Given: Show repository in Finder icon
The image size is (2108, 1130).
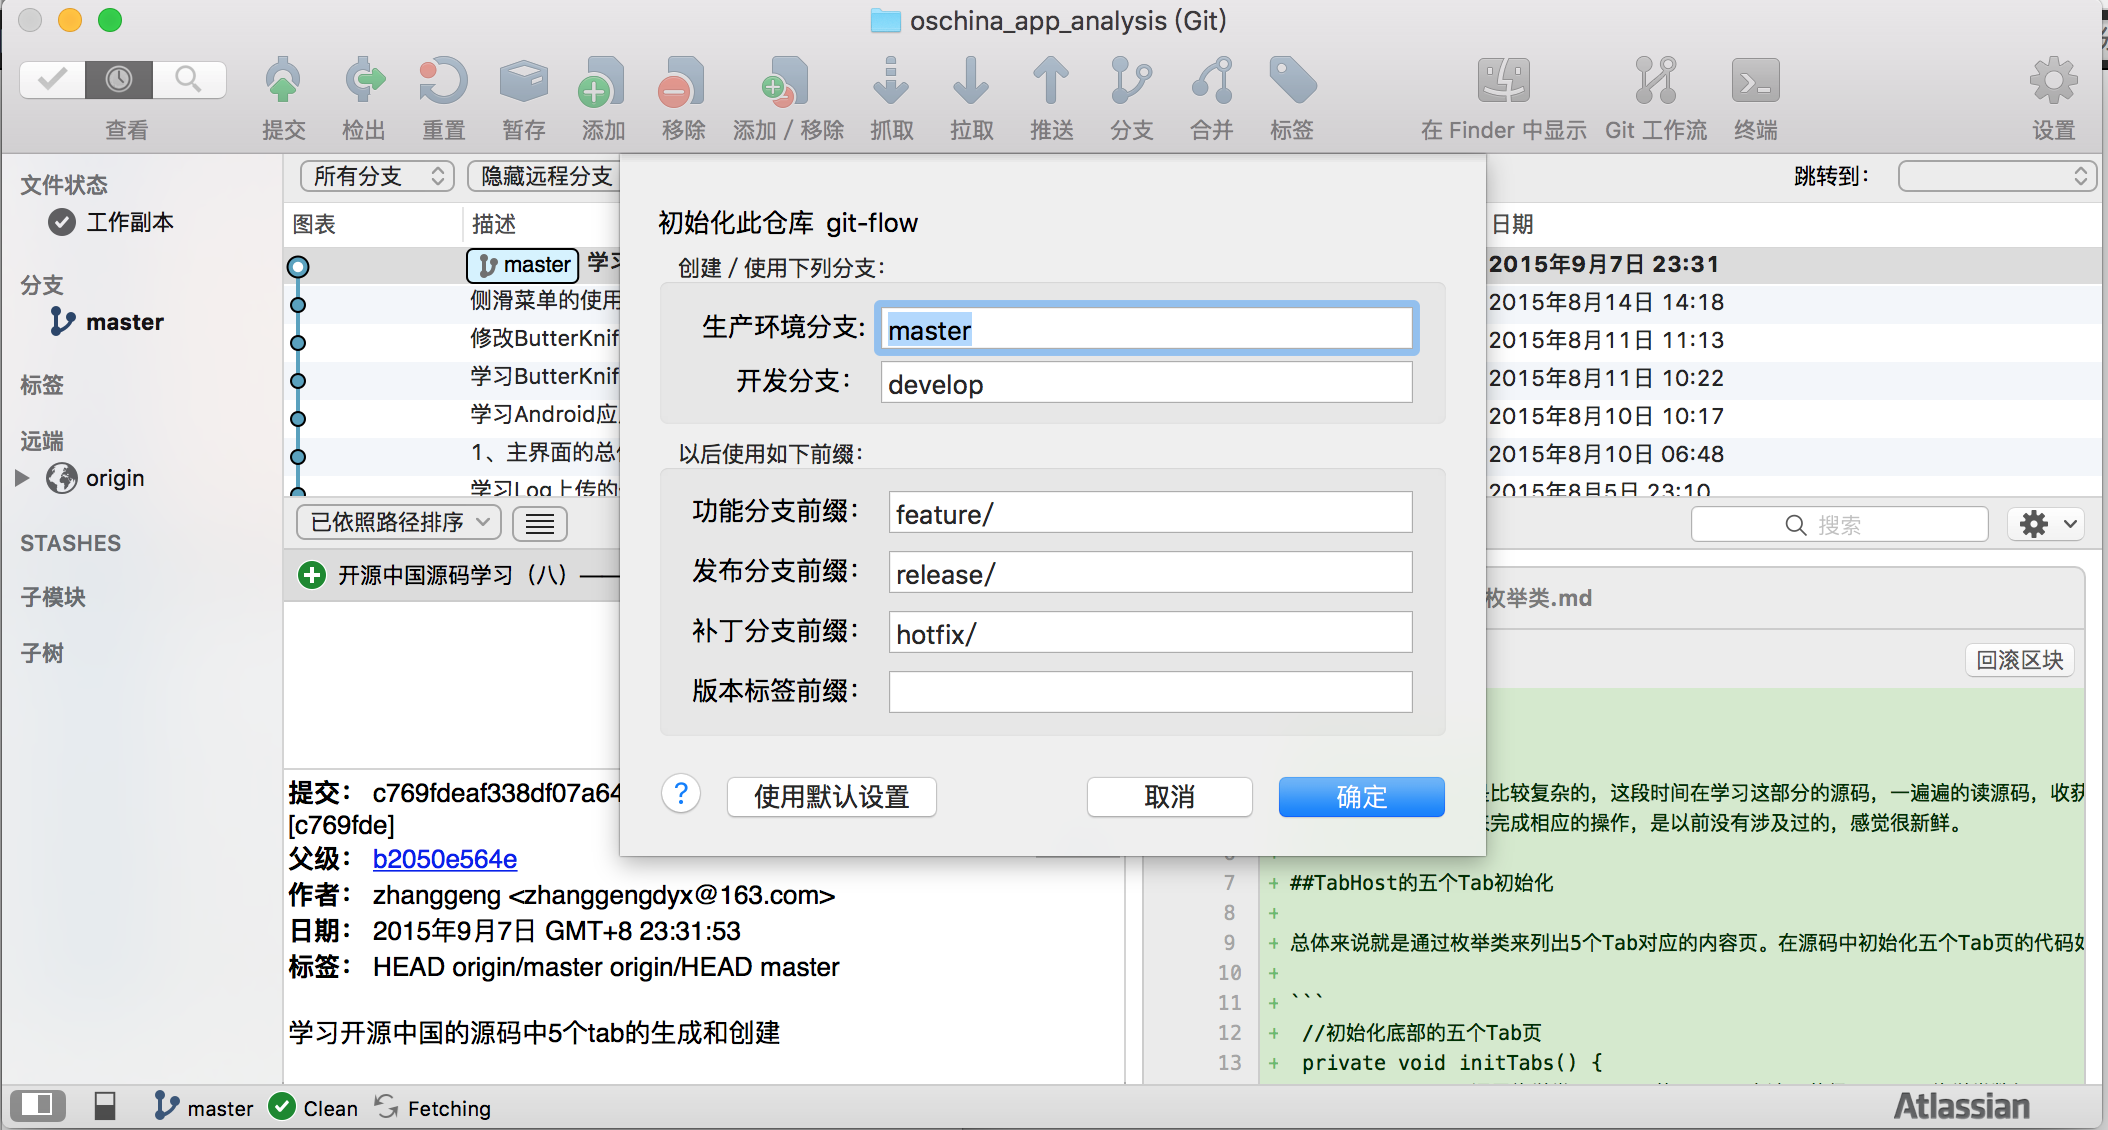Looking at the screenshot, I should point(1503,82).
